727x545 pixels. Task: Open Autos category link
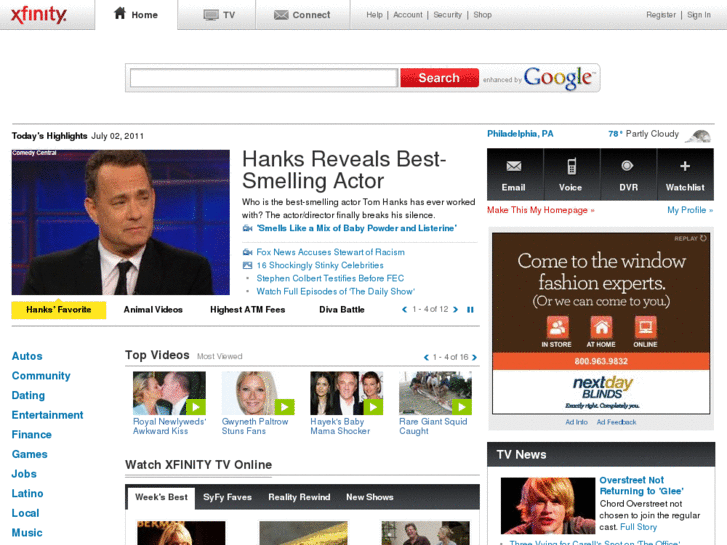coord(27,356)
